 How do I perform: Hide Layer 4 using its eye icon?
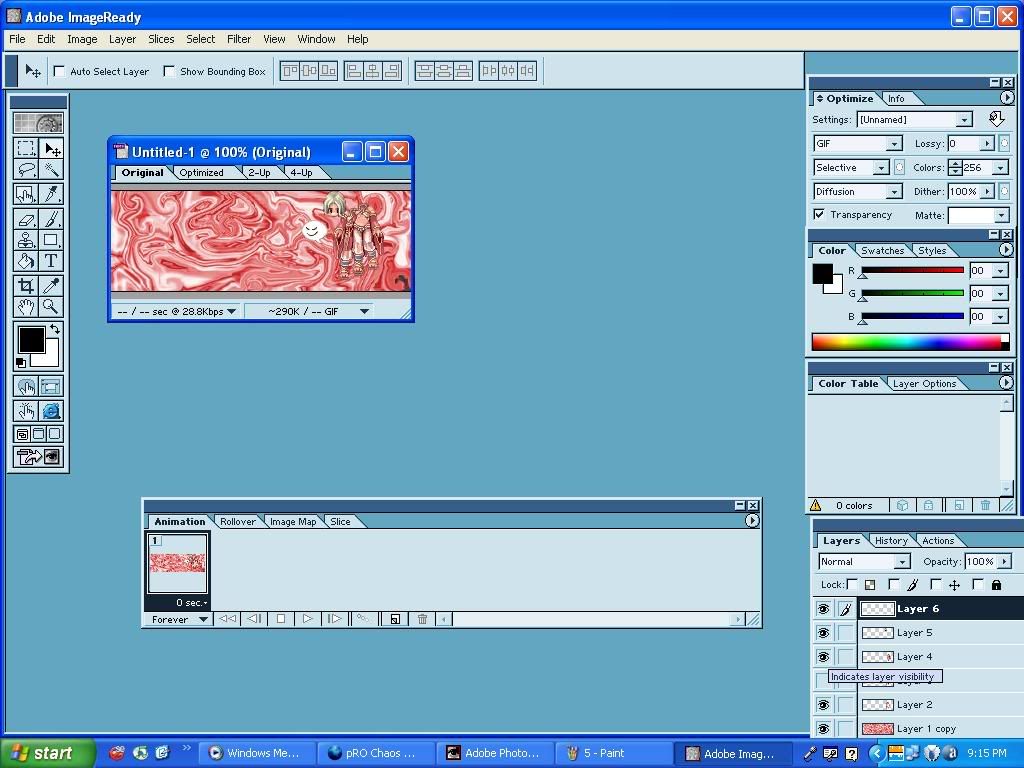click(x=823, y=657)
